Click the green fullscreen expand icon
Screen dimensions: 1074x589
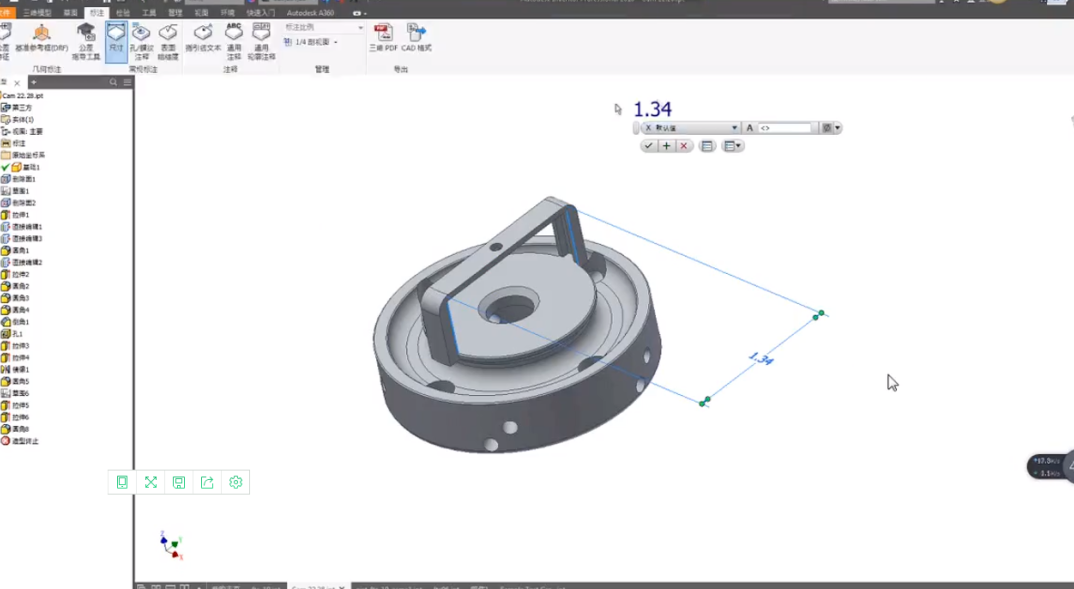151,482
